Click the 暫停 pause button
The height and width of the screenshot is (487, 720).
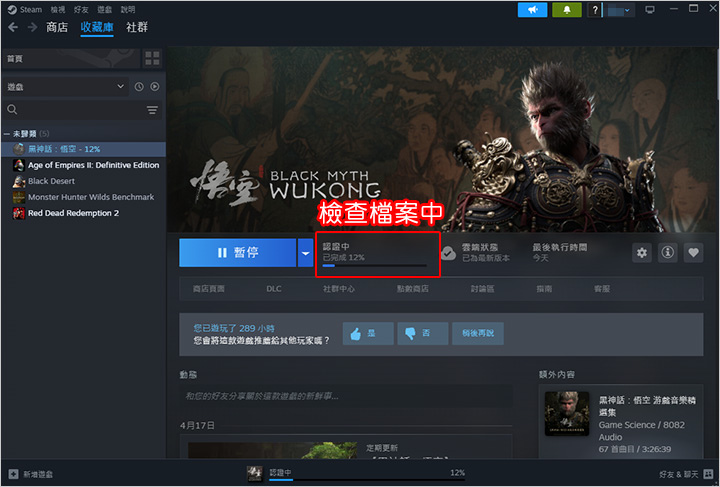(x=237, y=253)
